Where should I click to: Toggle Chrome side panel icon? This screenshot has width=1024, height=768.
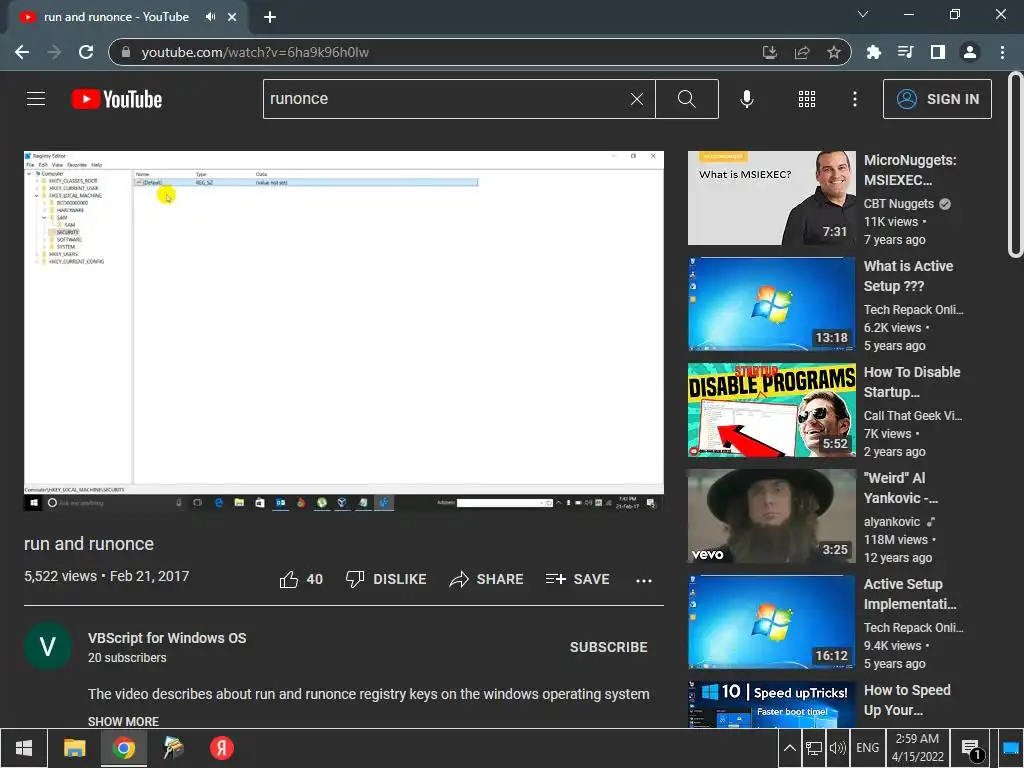(938, 52)
